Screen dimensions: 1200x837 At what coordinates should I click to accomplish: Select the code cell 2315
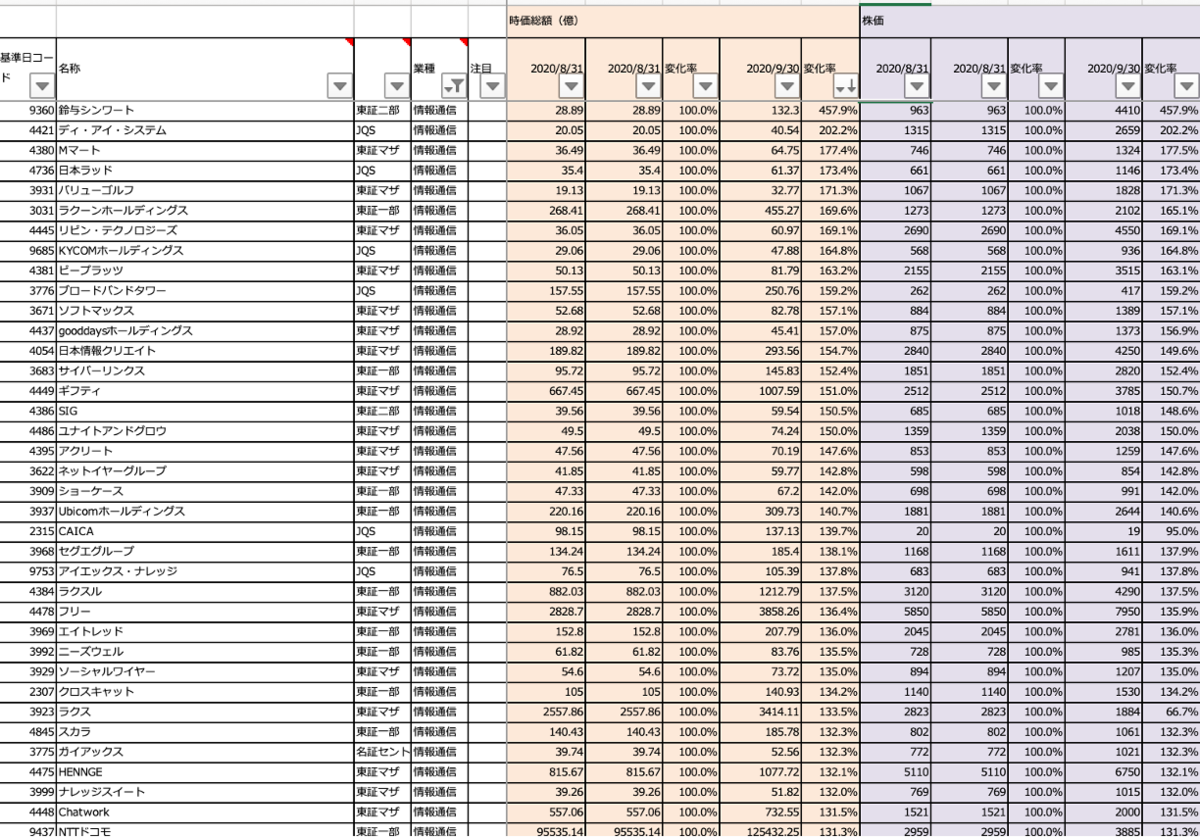pyautogui.click(x=28, y=530)
